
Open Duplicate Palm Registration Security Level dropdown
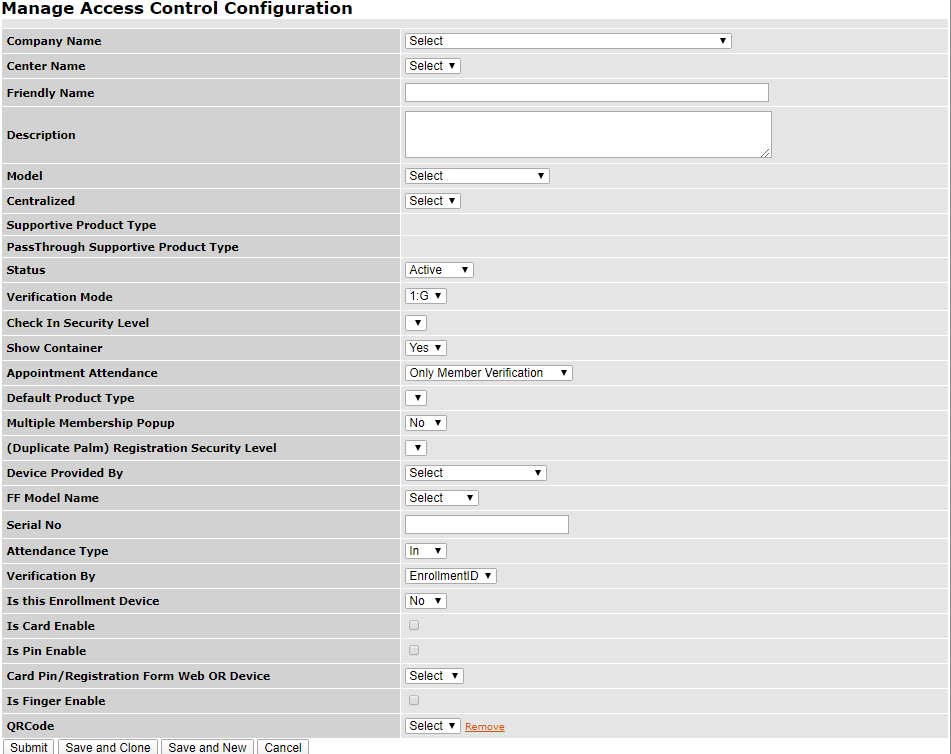tap(416, 448)
